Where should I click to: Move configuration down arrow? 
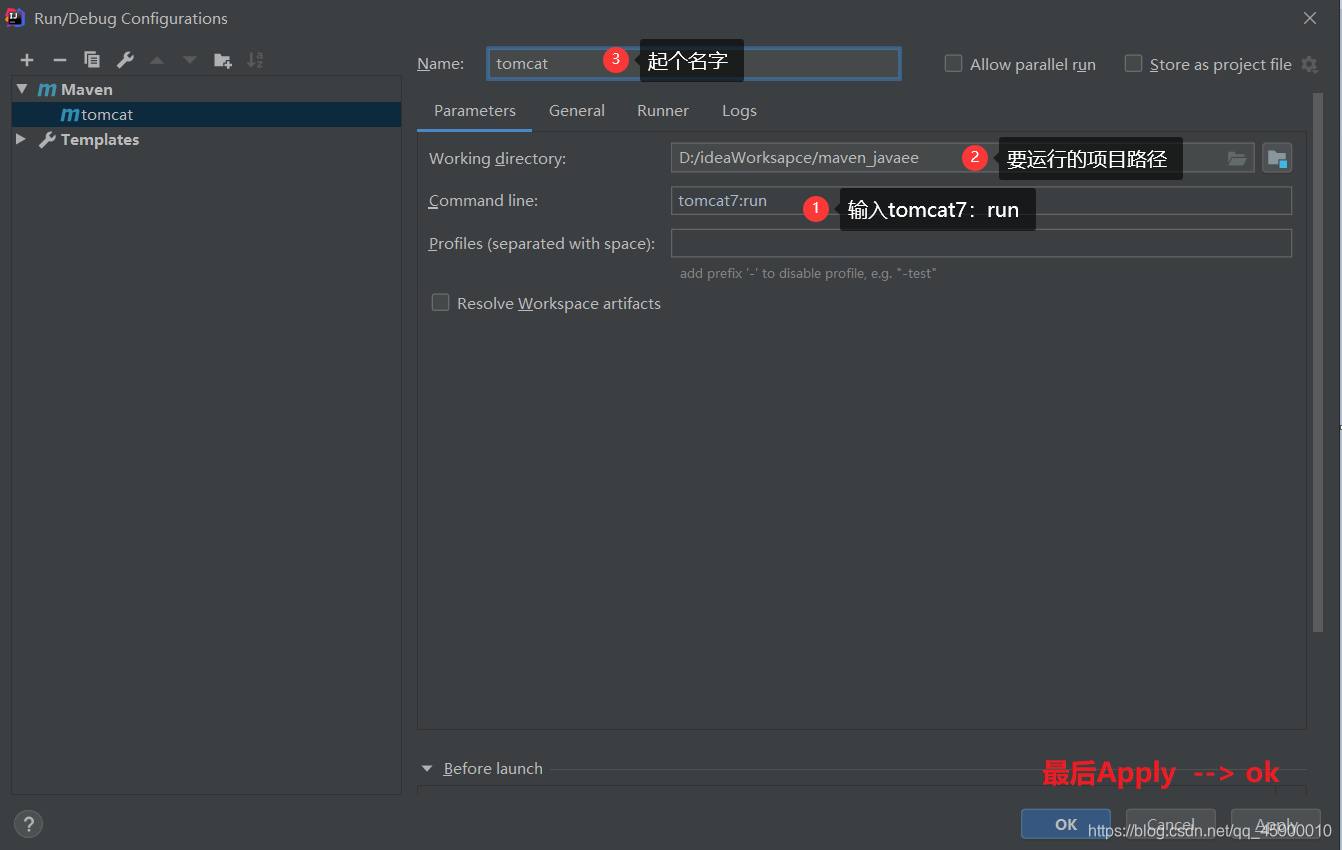coord(190,60)
